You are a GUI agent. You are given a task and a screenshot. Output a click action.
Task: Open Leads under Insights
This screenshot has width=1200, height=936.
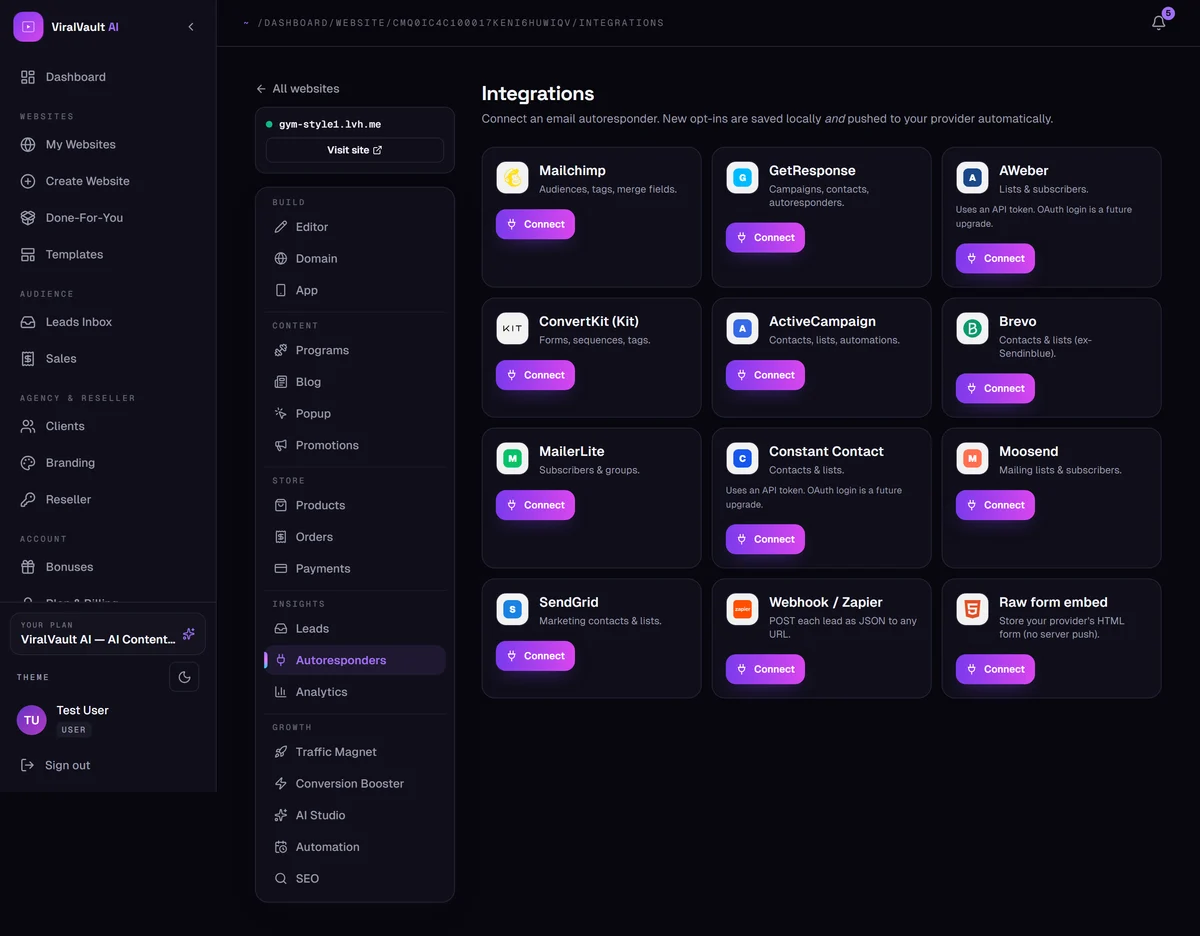[x=355, y=629]
